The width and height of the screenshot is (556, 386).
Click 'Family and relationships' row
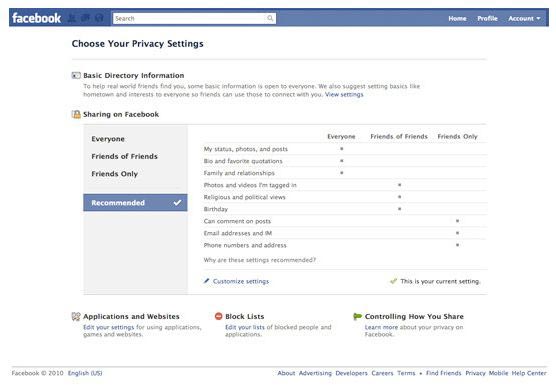[345, 173]
